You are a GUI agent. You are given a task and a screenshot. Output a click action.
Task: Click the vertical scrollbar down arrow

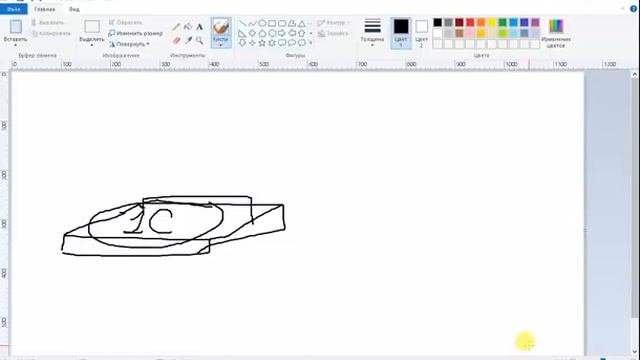(x=635, y=351)
